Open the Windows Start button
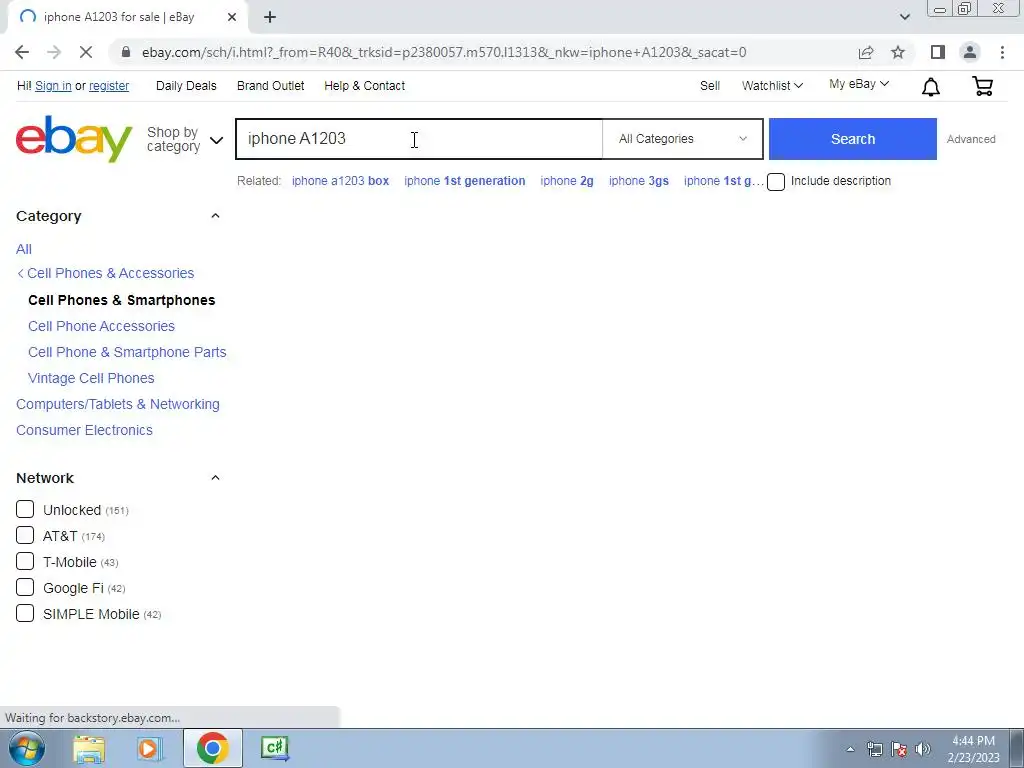The image size is (1024, 768). [27, 748]
